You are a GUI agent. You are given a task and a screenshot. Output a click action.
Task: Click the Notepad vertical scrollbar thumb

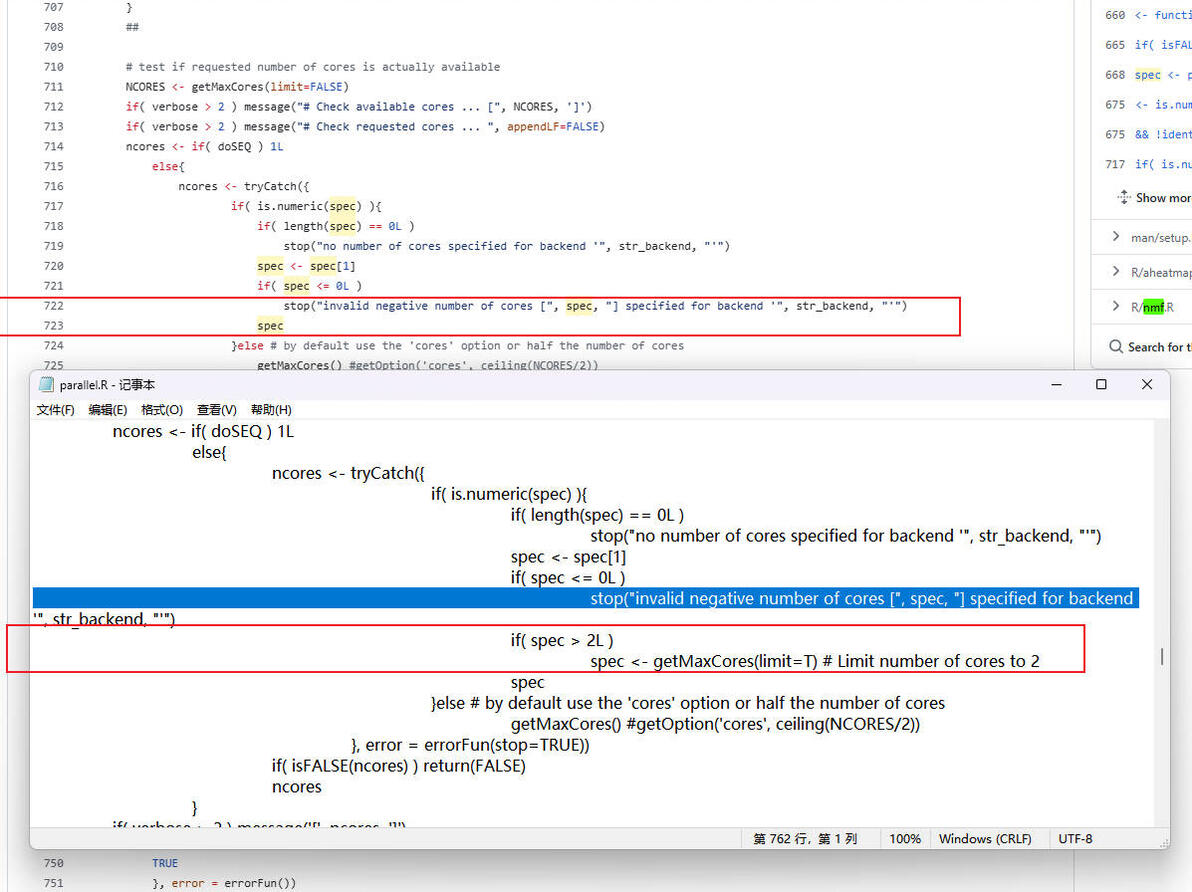[x=1162, y=656]
